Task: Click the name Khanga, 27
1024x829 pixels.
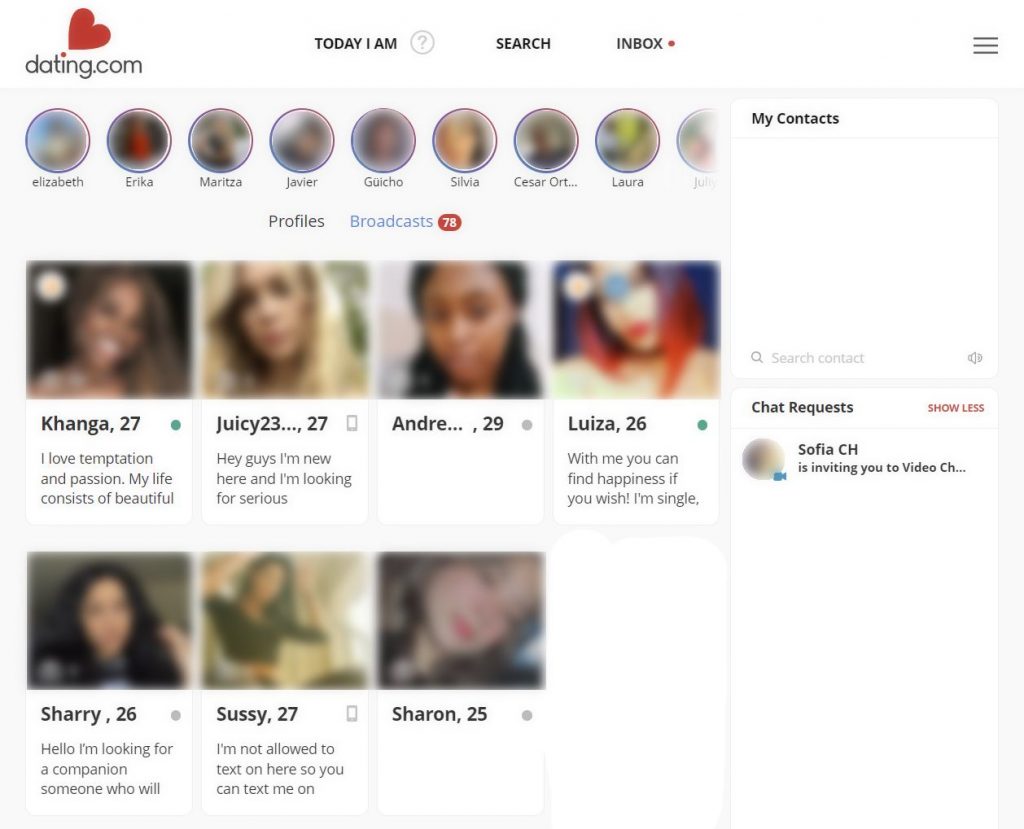Action: pos(91,424)
